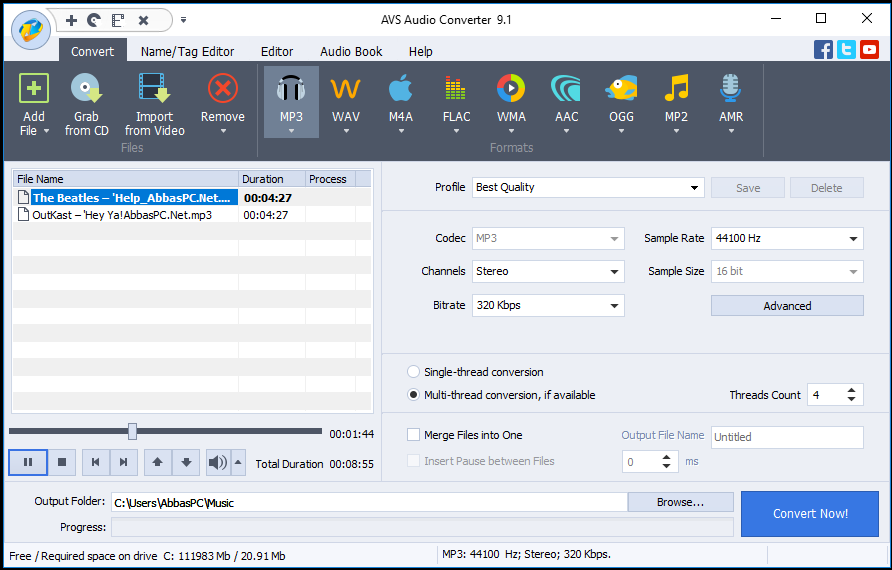The image size is (892, 570).
Task: Select FLAC output format
Action: click(456, 101)
